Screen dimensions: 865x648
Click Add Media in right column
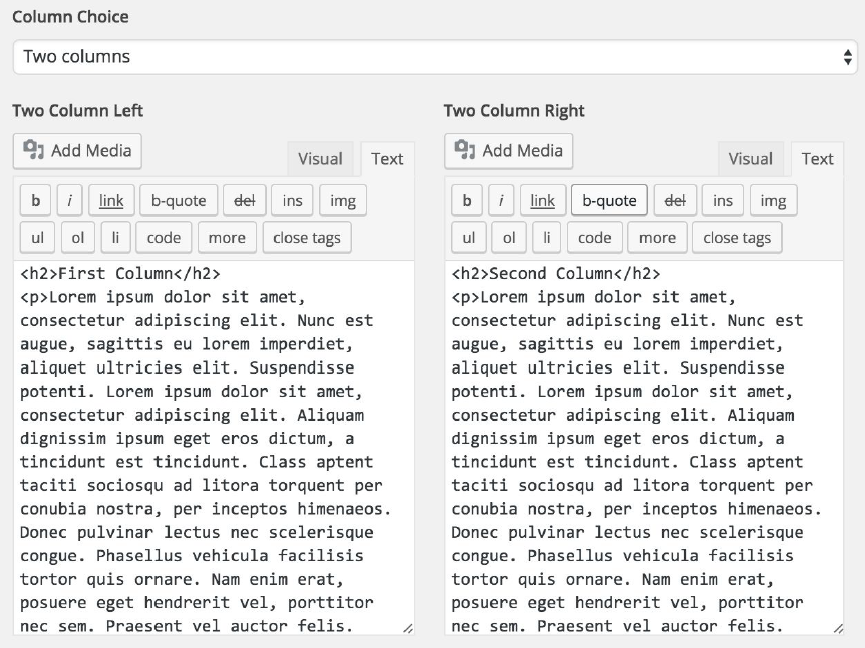pos(509,151)
